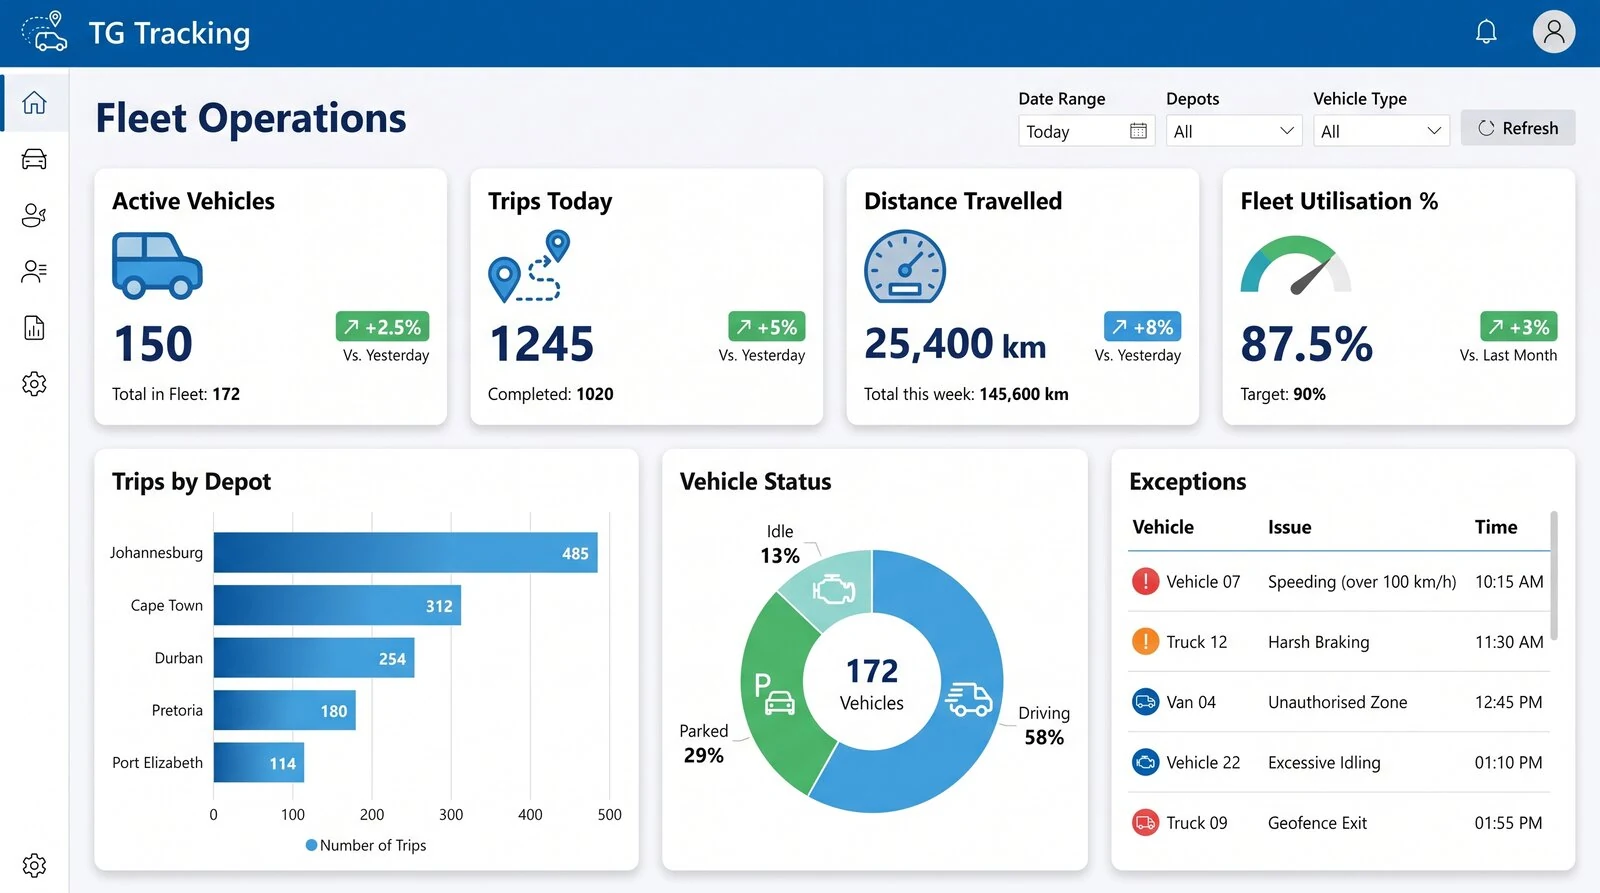Click the 'Fleet Operations' page heading
Viewport: 1600px width, 893px height.
click(x=251, y=118)
